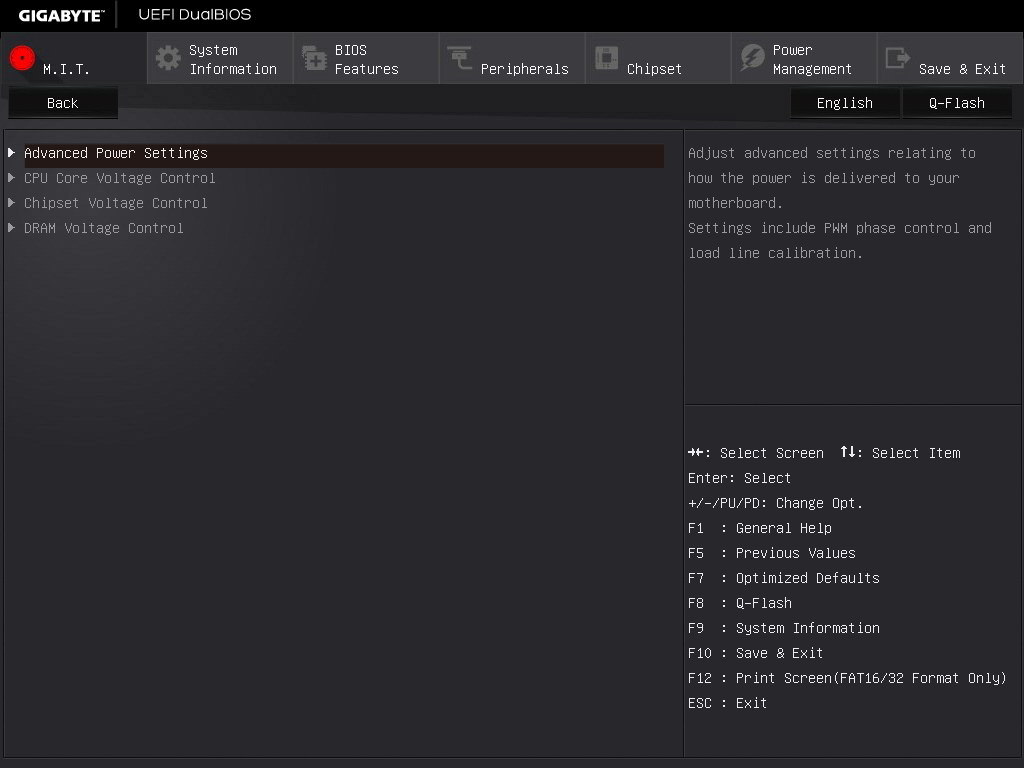The height and width of the screenshot is (768, 1024).
Task: Select the Chipset Voltage Control entry
Action: 116,203
